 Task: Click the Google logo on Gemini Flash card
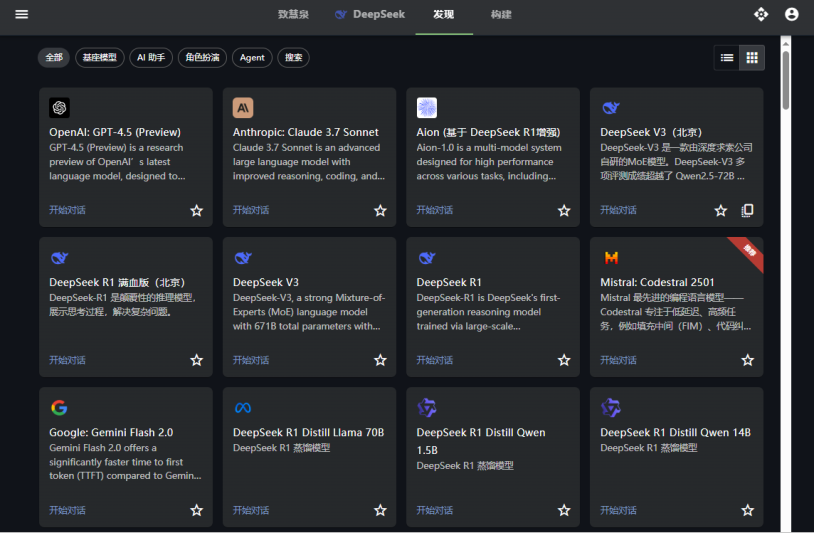tap(59, 408)
